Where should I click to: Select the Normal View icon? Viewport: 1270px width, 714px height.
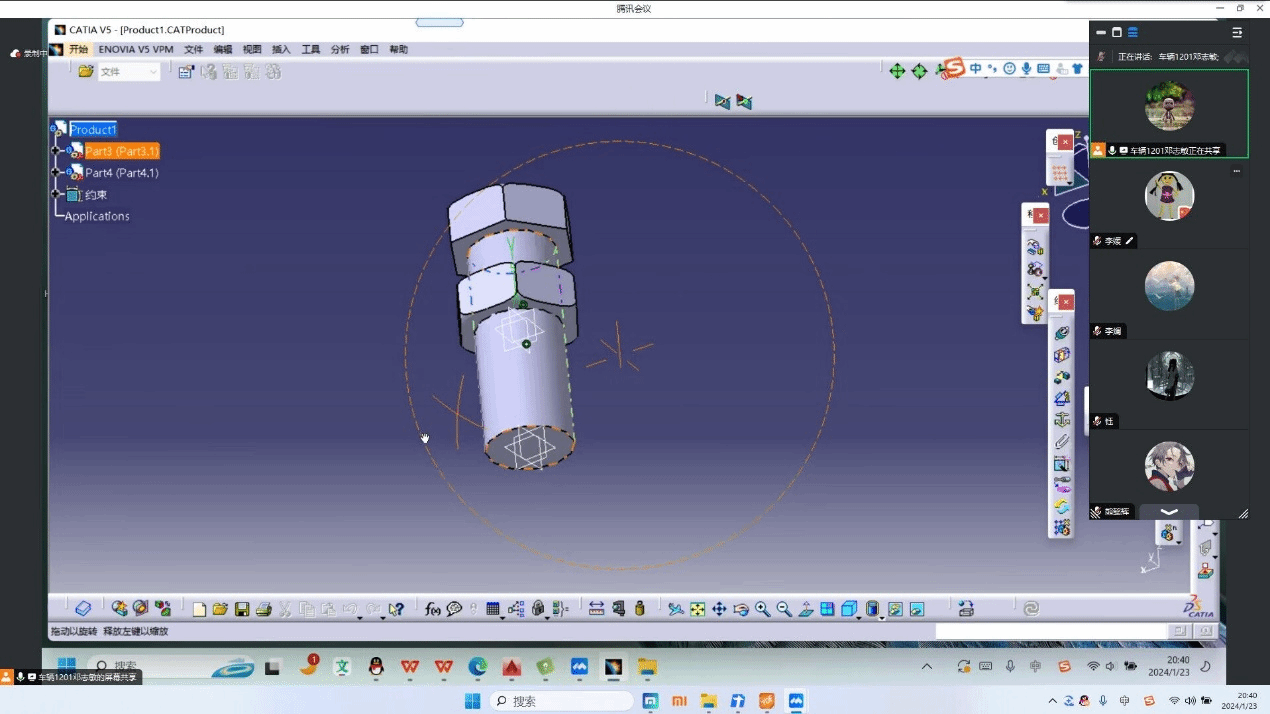pyautogui.click(x=806, y=609)
